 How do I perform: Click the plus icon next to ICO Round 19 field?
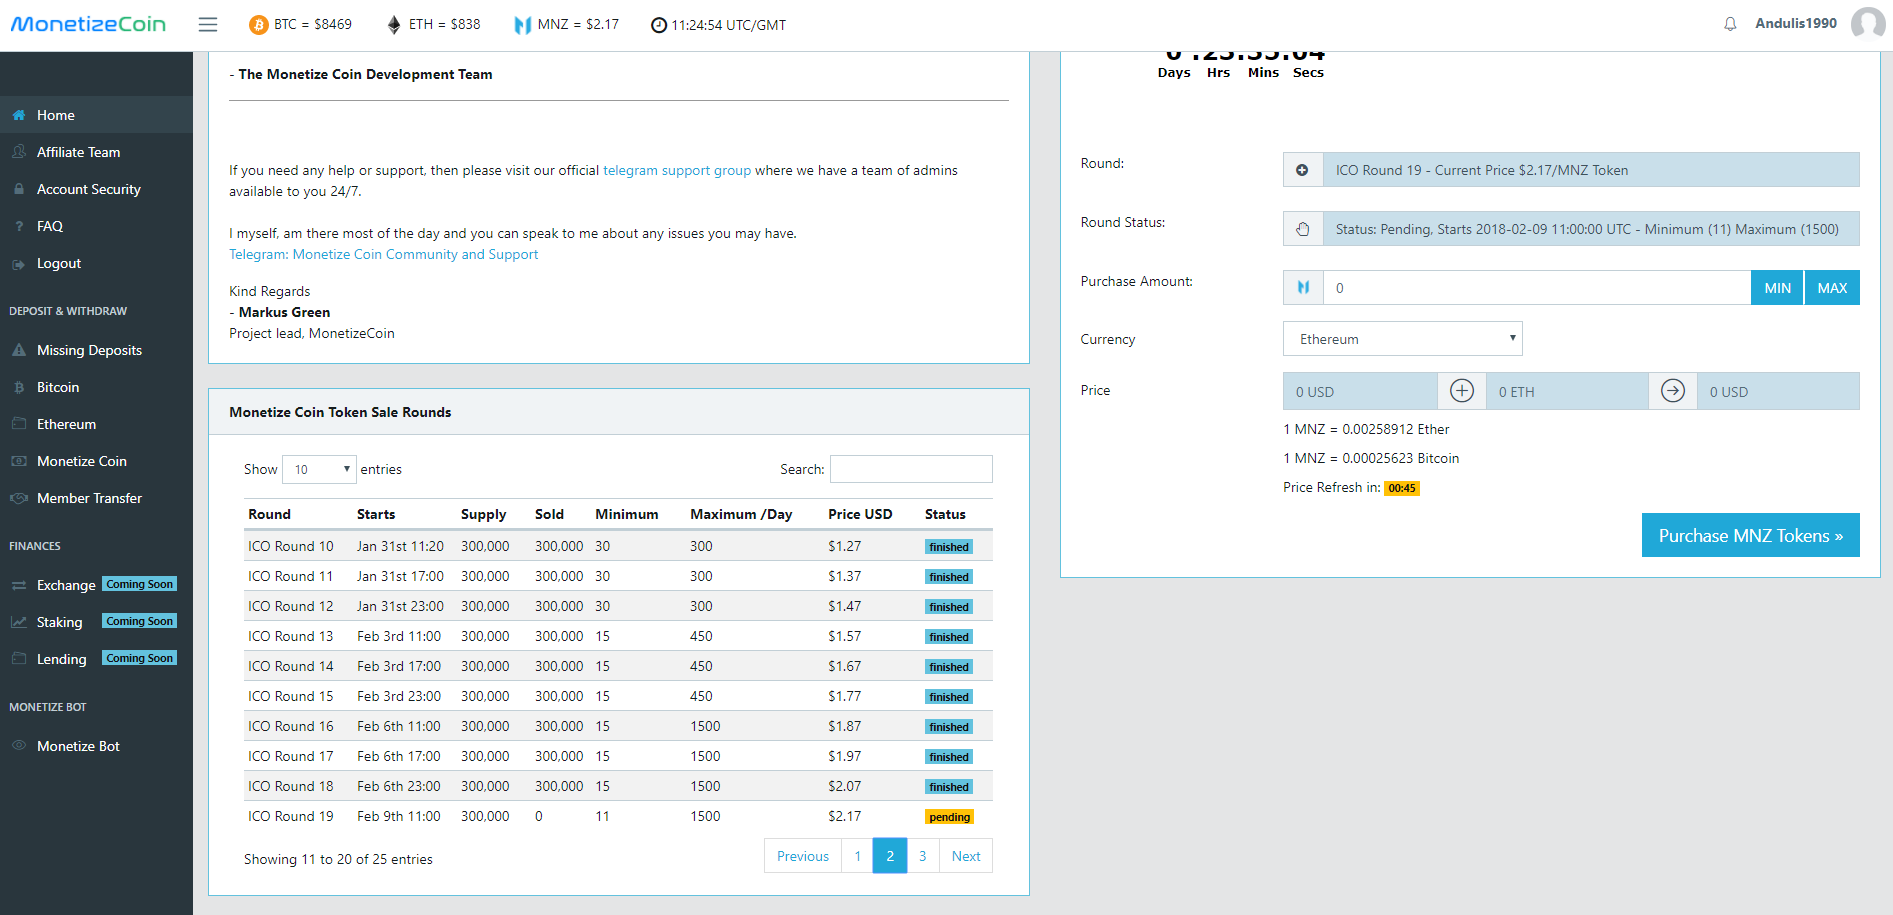[x=1302, y=170]
